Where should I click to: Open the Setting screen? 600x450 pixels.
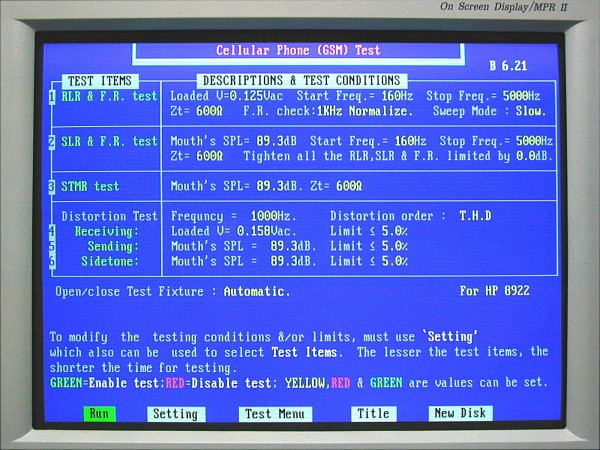coord(176,413)
